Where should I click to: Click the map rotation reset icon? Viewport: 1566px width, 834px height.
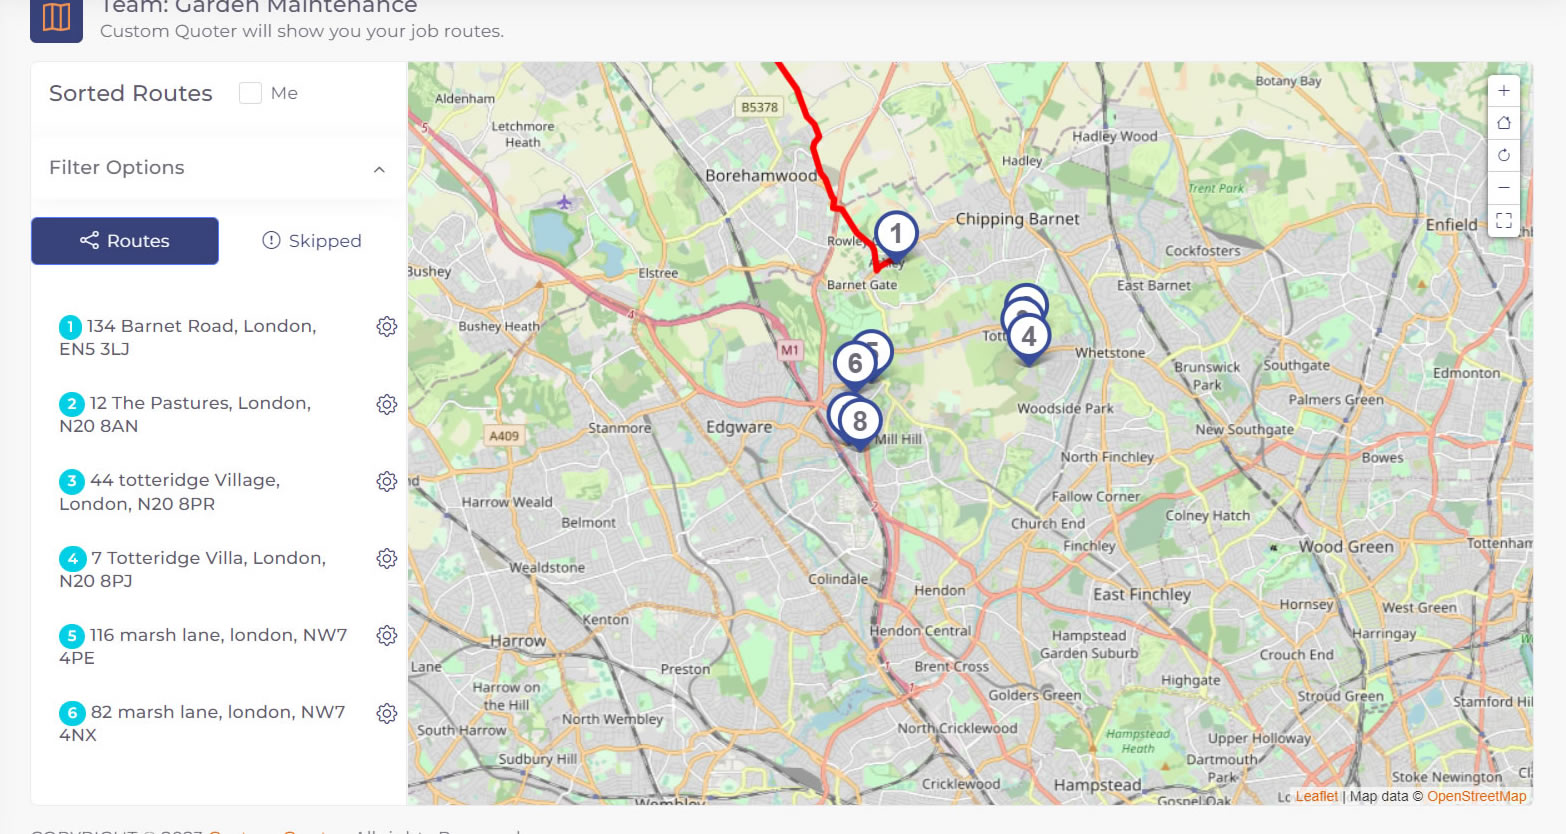tap(1503, 155)
